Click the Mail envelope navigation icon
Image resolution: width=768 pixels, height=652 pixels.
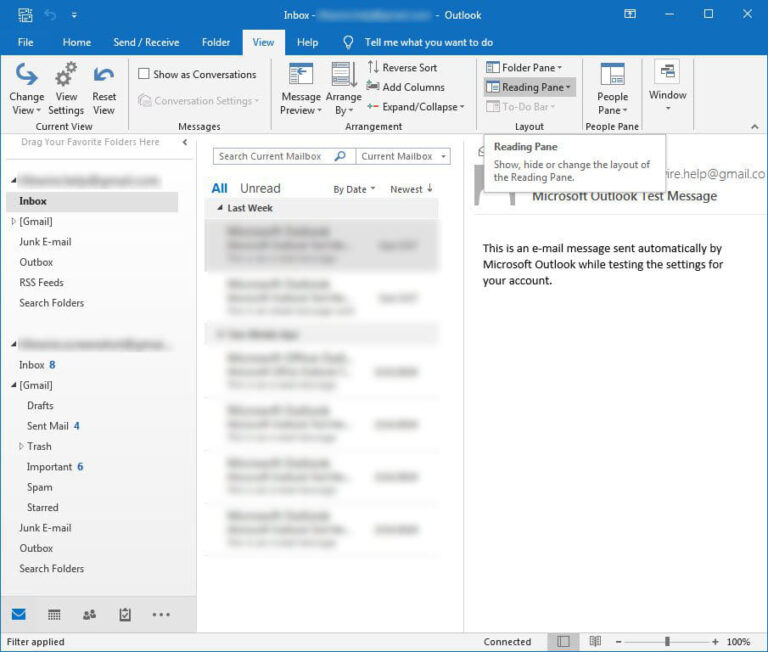click(x=19, y=615)
